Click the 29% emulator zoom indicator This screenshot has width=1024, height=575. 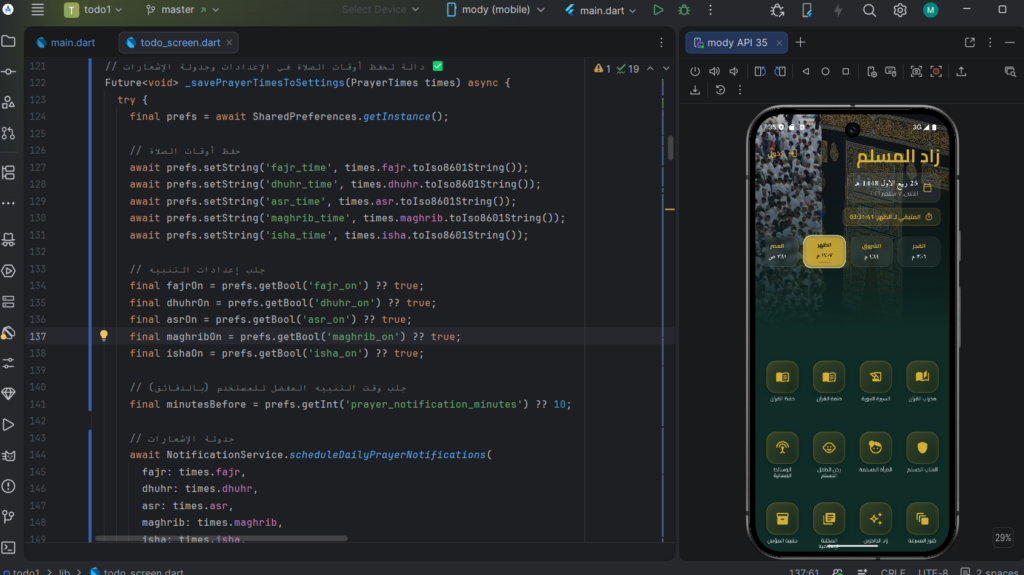(1002, 538)
